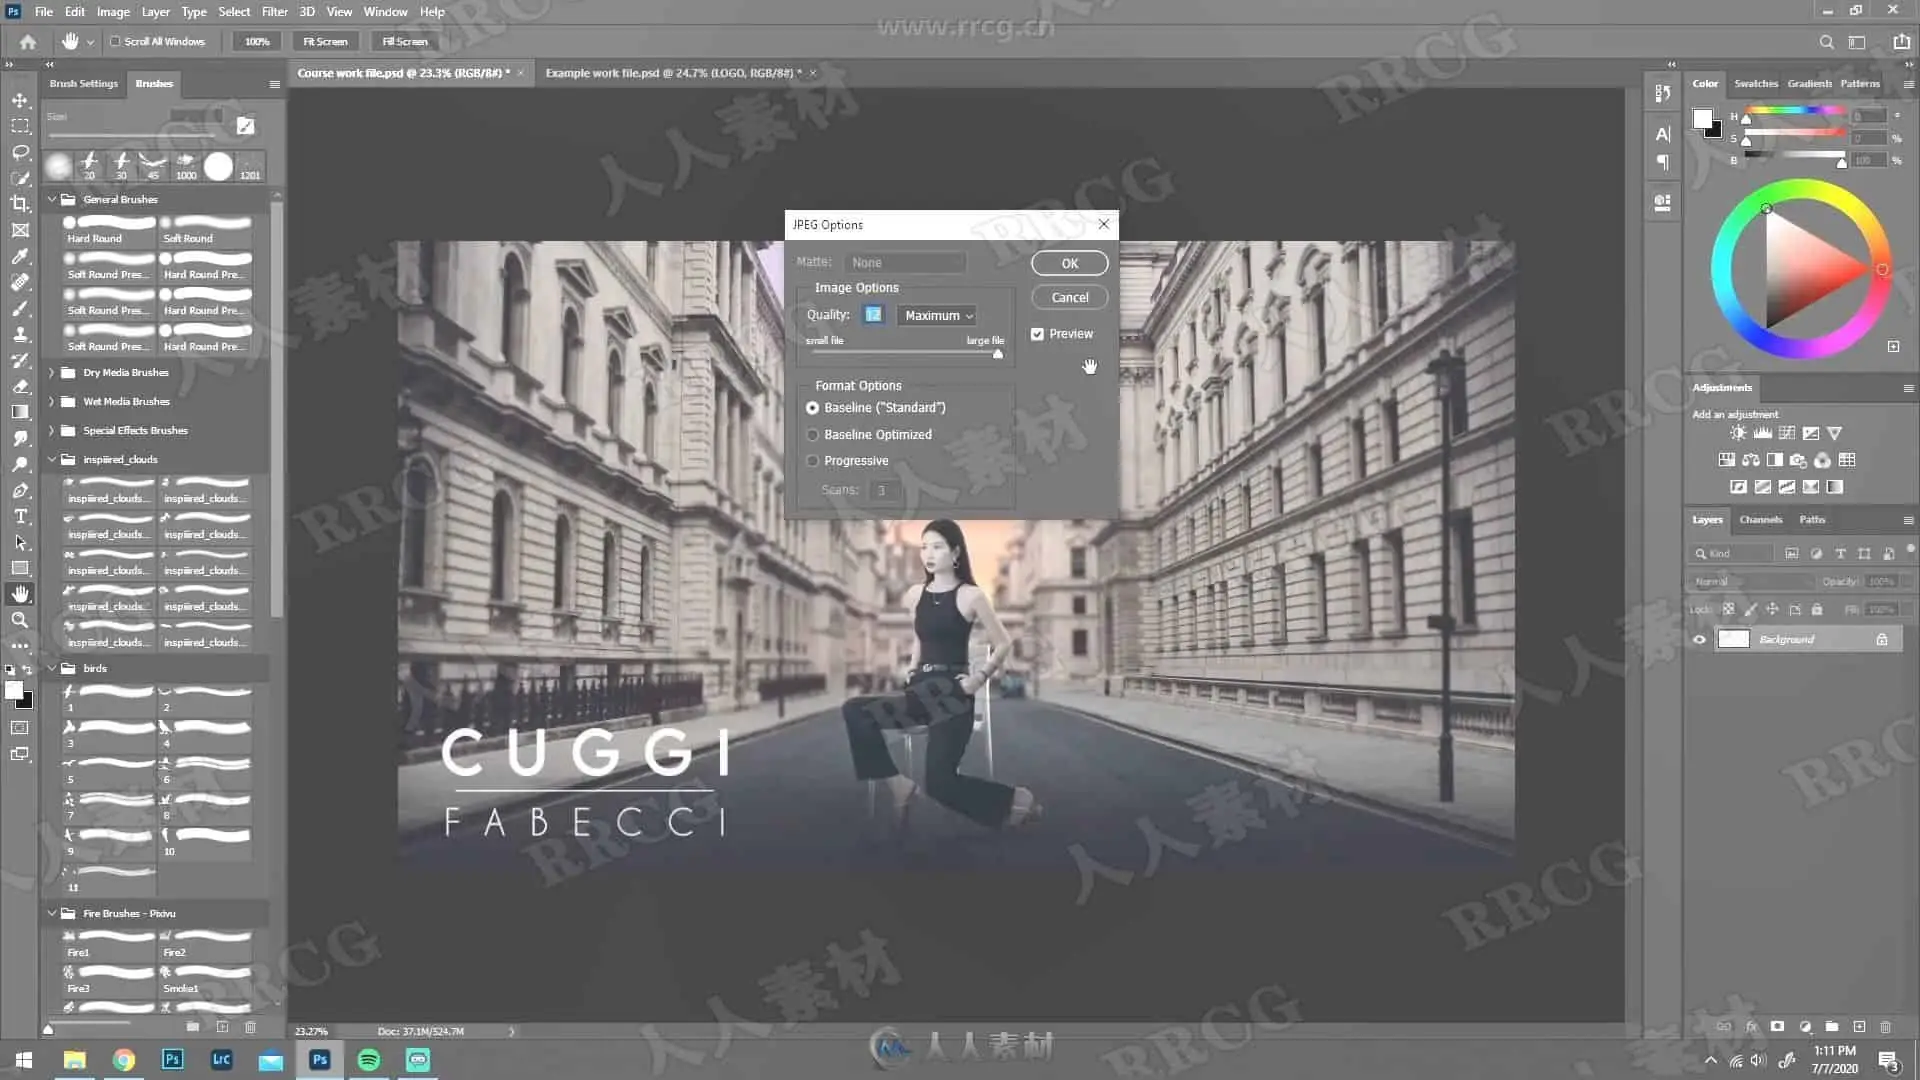This screenshot has width=1920, height=1080.
Task: Select the Horizontal Type tool
Action: tap(20, 516)
